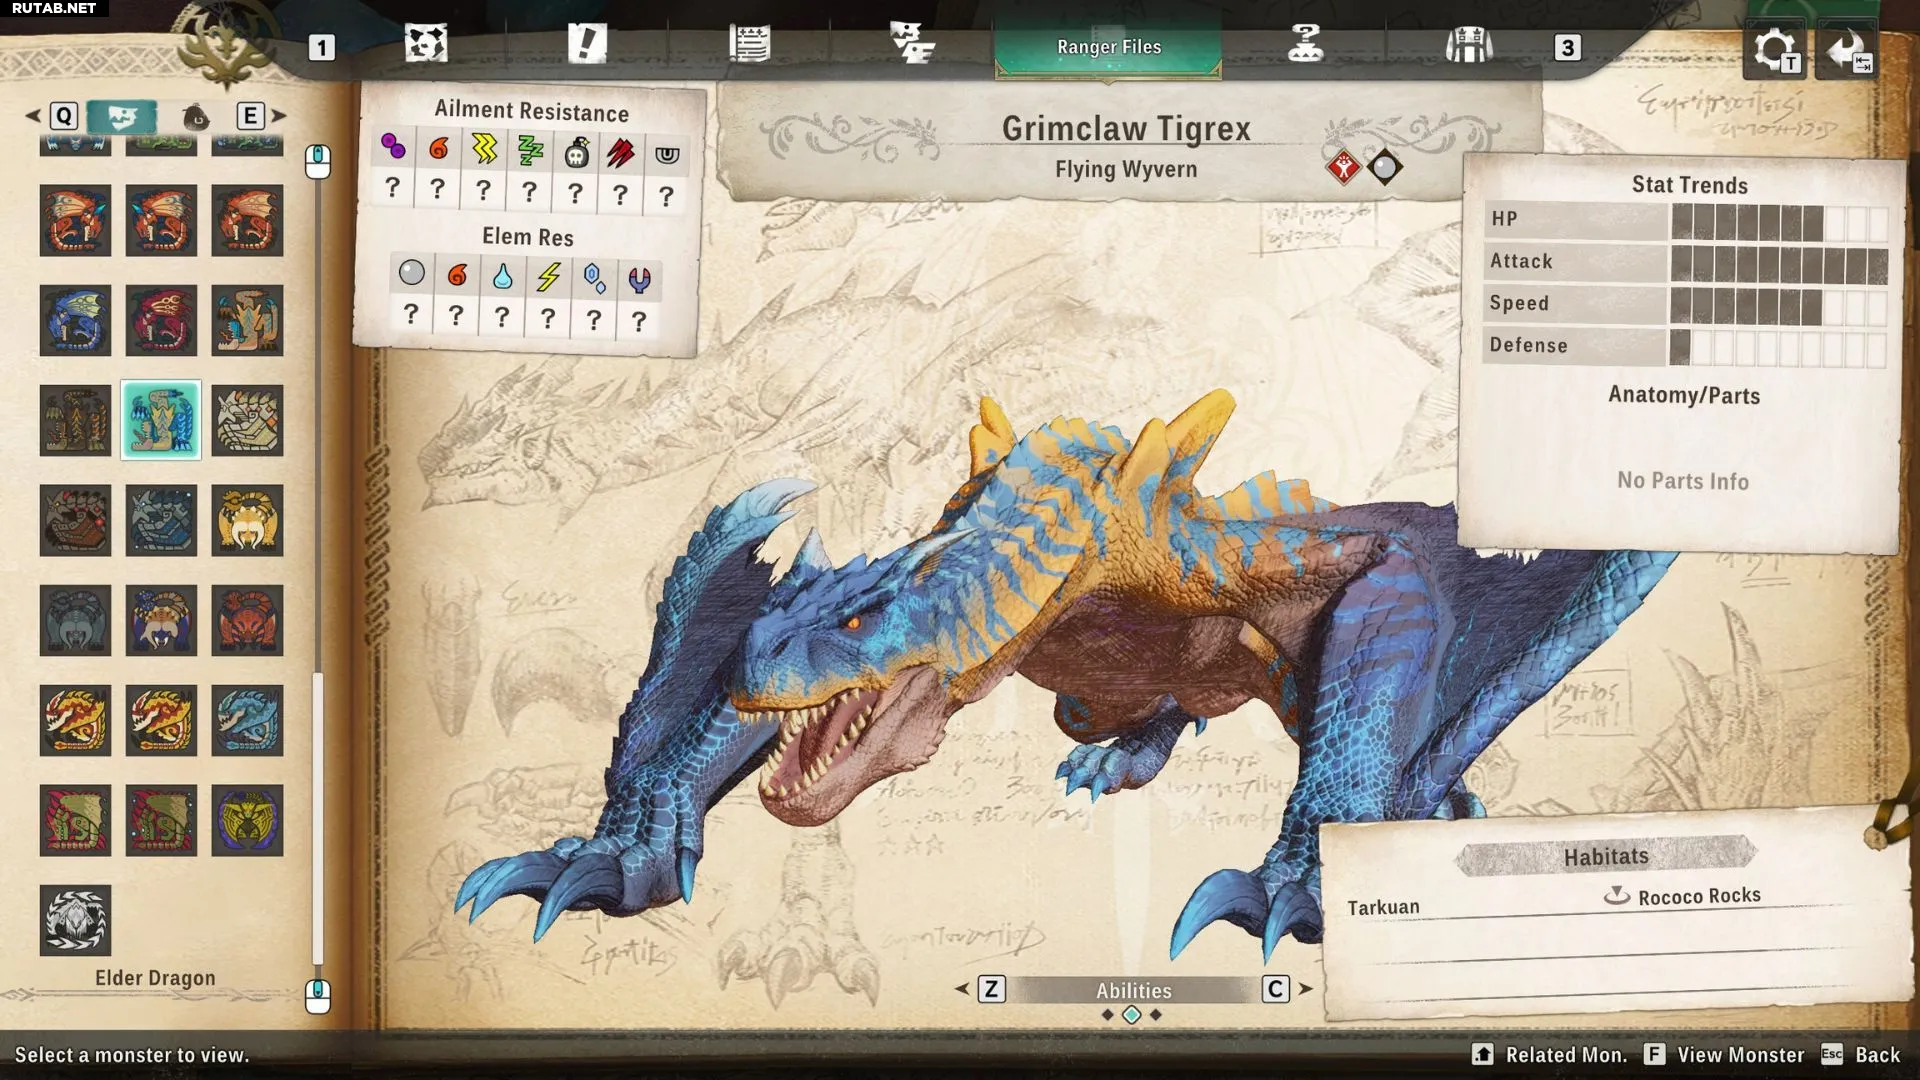Click the Back button

(1876, 1055)
